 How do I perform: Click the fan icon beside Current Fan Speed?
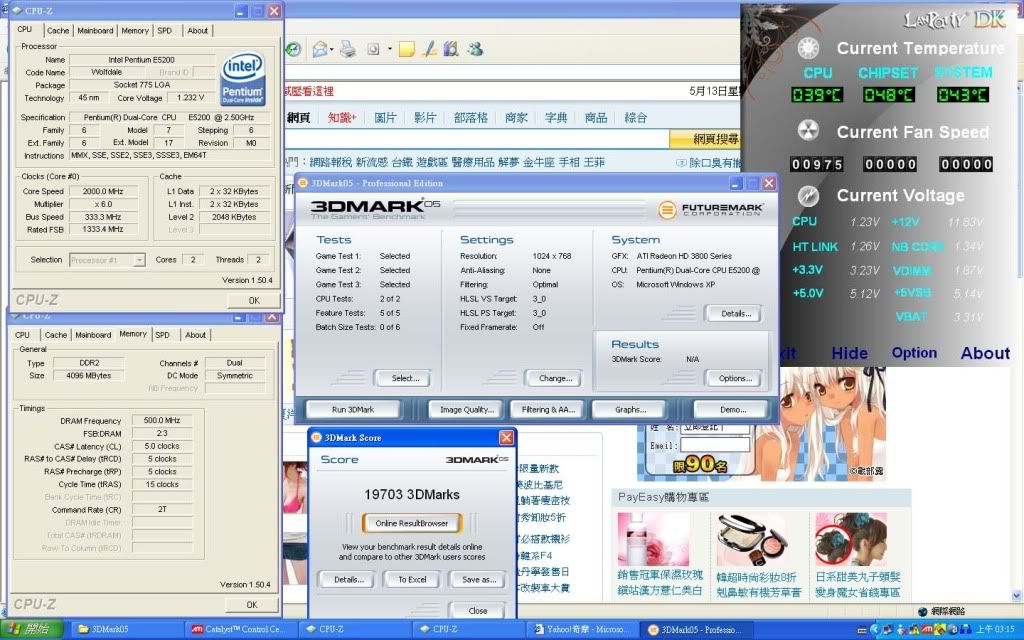808,131
